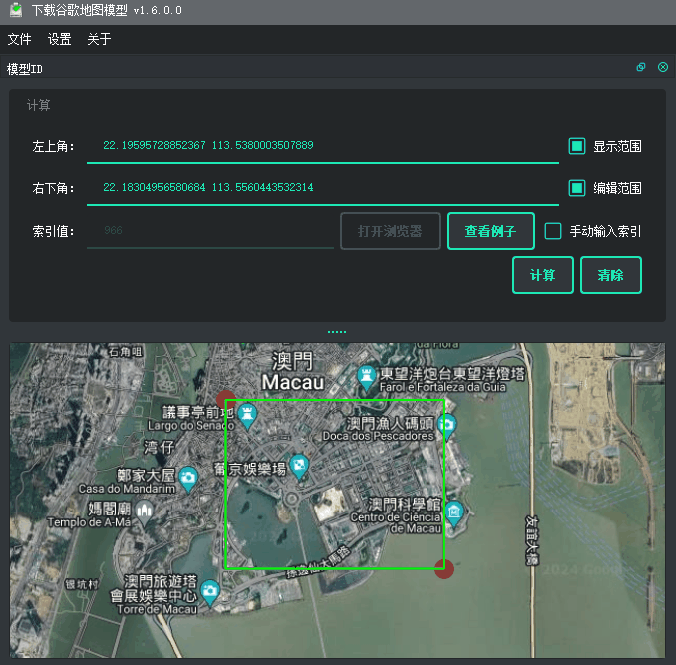Toggle the 显示范围 checkbox
The height and width of the screenshot is (665, 676).
tap(576, 146)
